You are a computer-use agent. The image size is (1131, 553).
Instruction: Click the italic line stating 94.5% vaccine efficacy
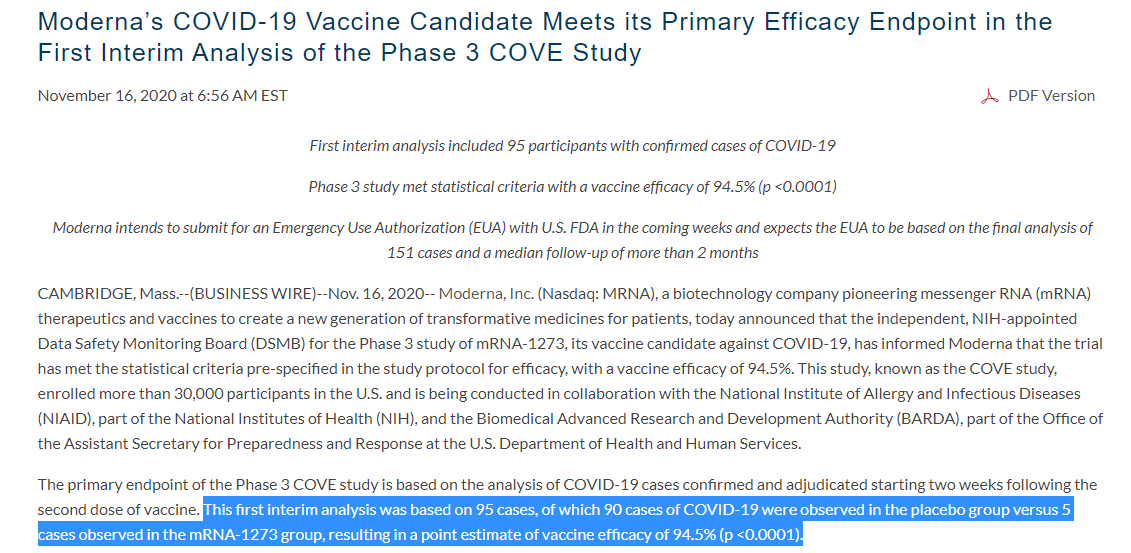572,187
